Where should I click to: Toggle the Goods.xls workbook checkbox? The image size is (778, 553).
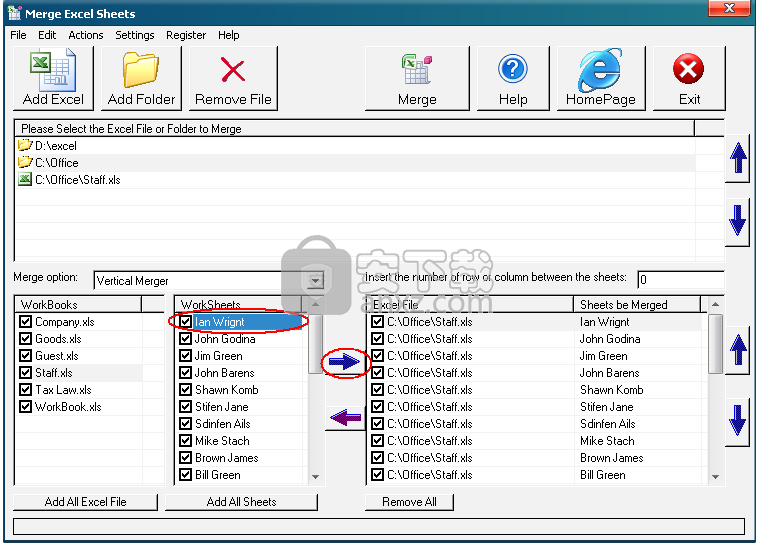(25, 339)
